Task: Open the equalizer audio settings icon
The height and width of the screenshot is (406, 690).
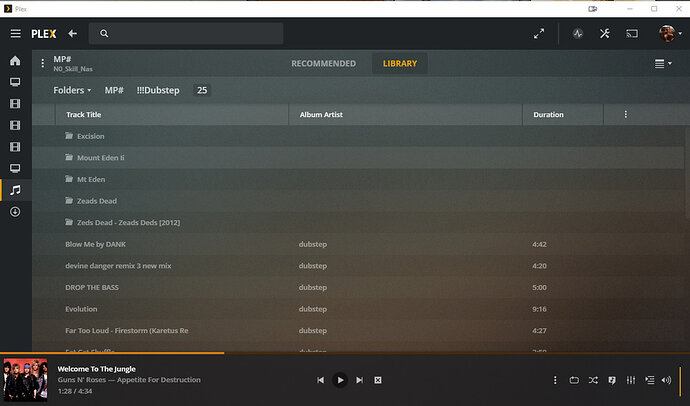Action: 631,380
